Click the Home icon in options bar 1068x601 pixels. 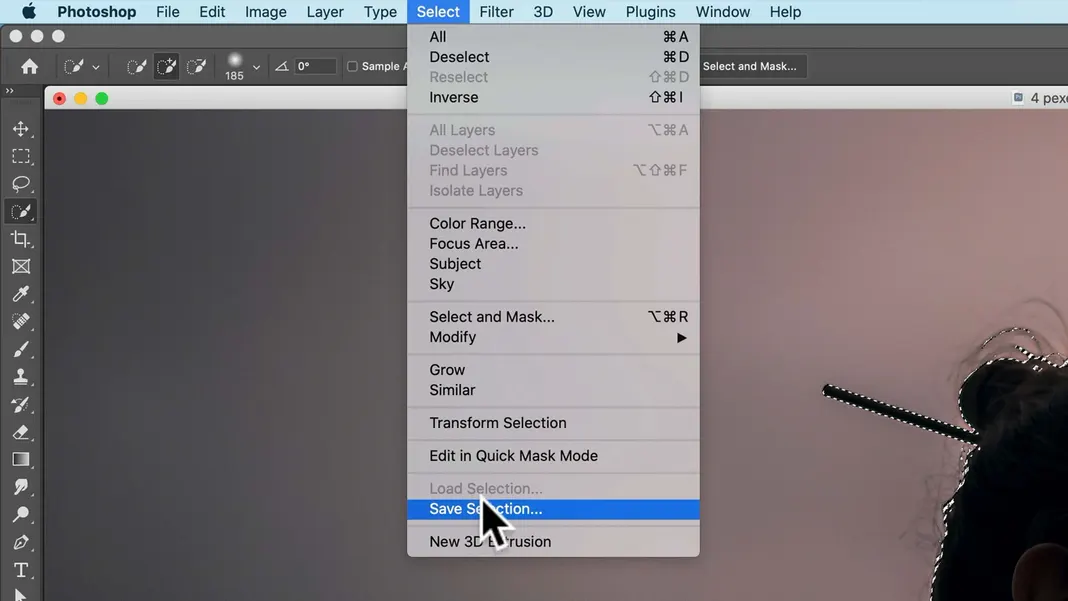[29, 66]
